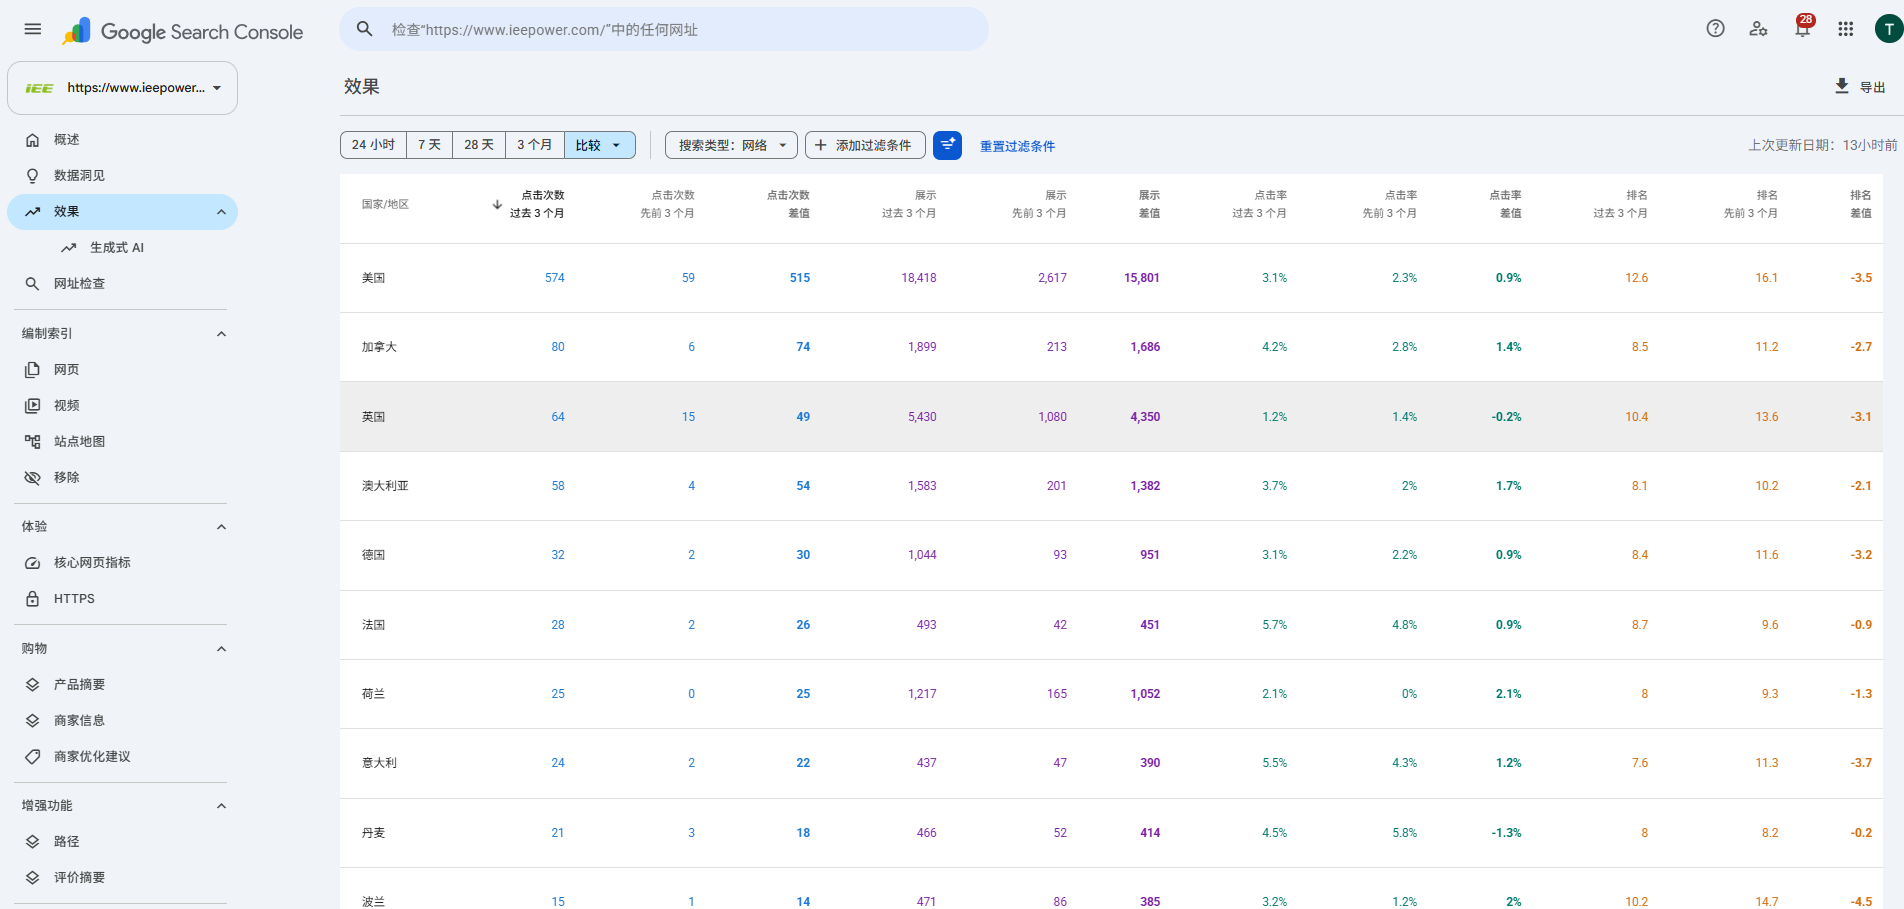The width and height of the screenshot is (1904, 909).
Task: Click the 生成式 AI trend icon
Action: coord(69,248)
